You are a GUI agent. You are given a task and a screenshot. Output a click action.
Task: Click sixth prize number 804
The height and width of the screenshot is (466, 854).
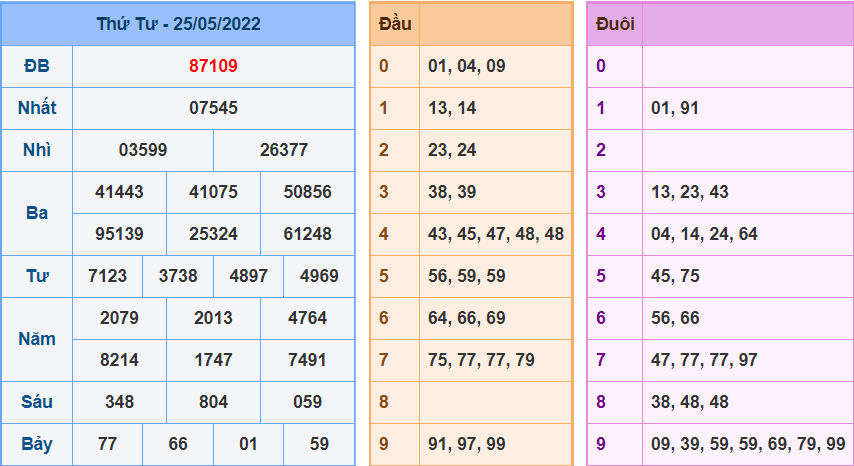click(213, 401)
